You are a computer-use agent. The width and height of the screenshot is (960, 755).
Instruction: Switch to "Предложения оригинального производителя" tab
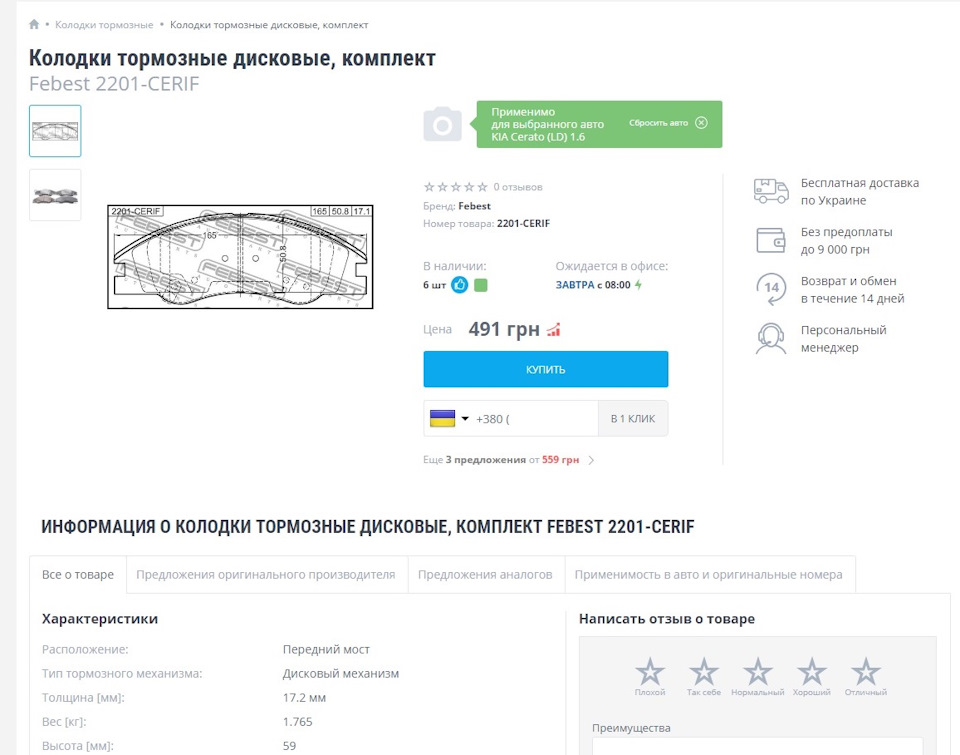point(266,574)
